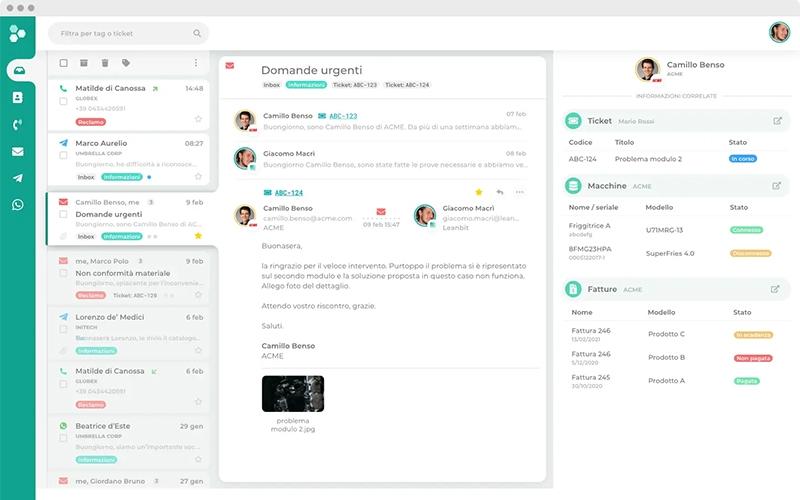This screenshot has width=800, height=500.
Task: Select the BFMG23HPA machine row
Action: pos(676,253)
